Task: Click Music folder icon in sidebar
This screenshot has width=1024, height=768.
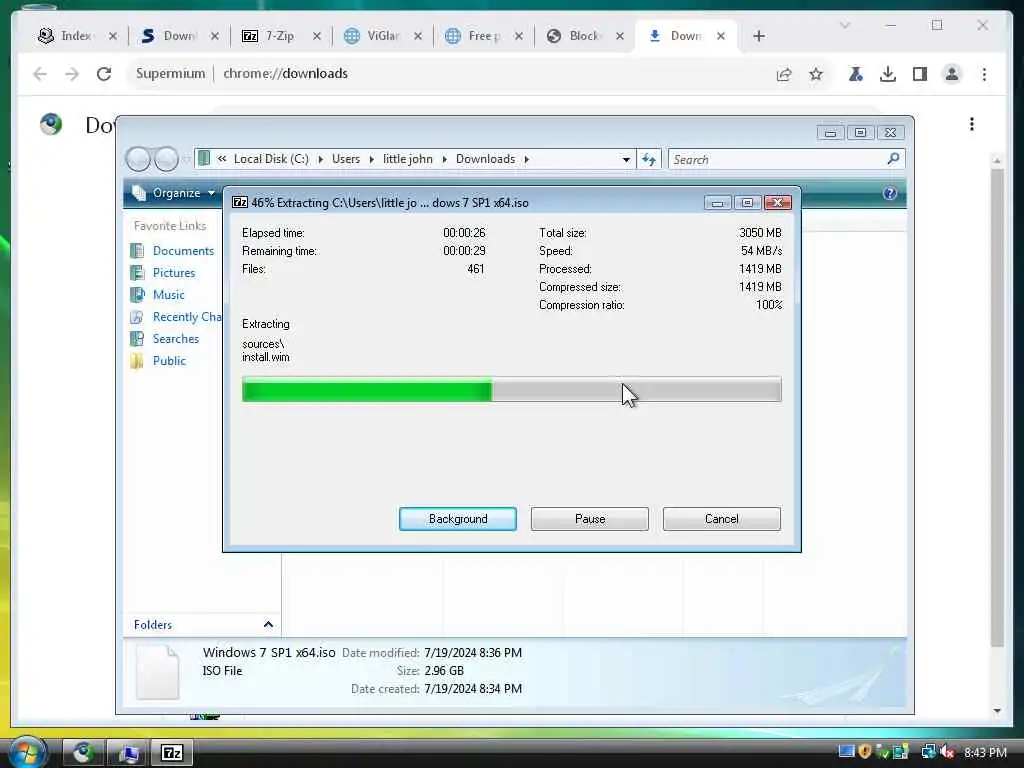Action: (137, 295)
